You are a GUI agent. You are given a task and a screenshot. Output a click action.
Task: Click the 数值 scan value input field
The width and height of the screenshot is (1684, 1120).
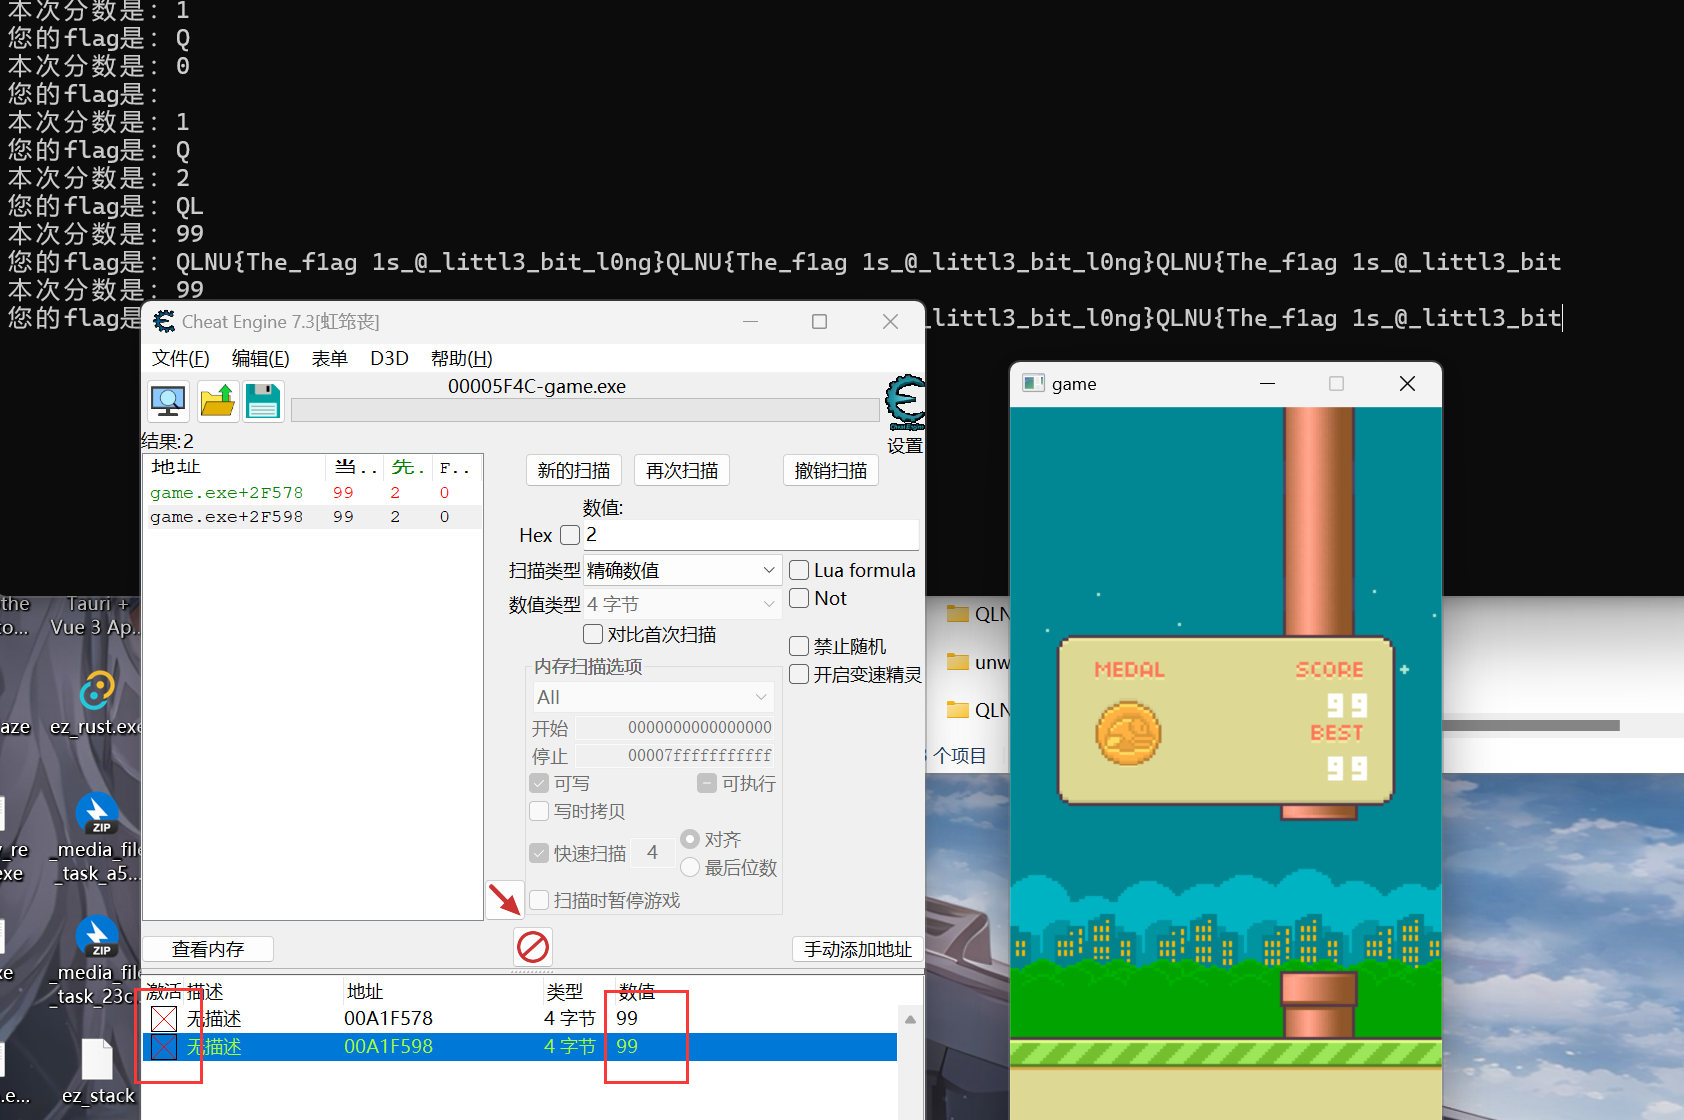tap(751, 535)
